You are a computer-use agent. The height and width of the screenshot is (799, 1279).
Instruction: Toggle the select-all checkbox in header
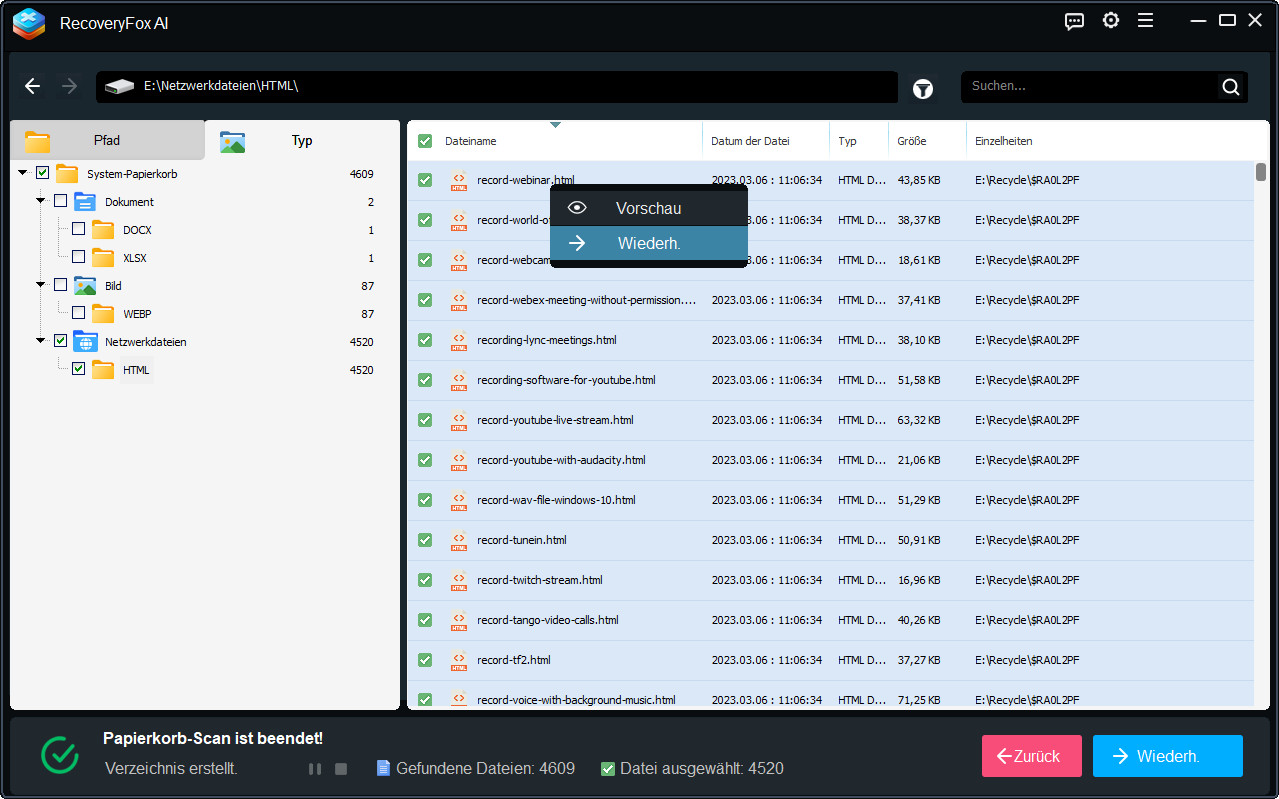tap(425, 141)
